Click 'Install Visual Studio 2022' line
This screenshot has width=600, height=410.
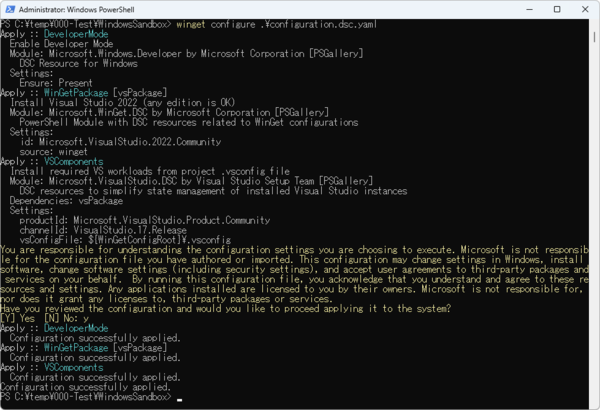(x=122, y=103)
